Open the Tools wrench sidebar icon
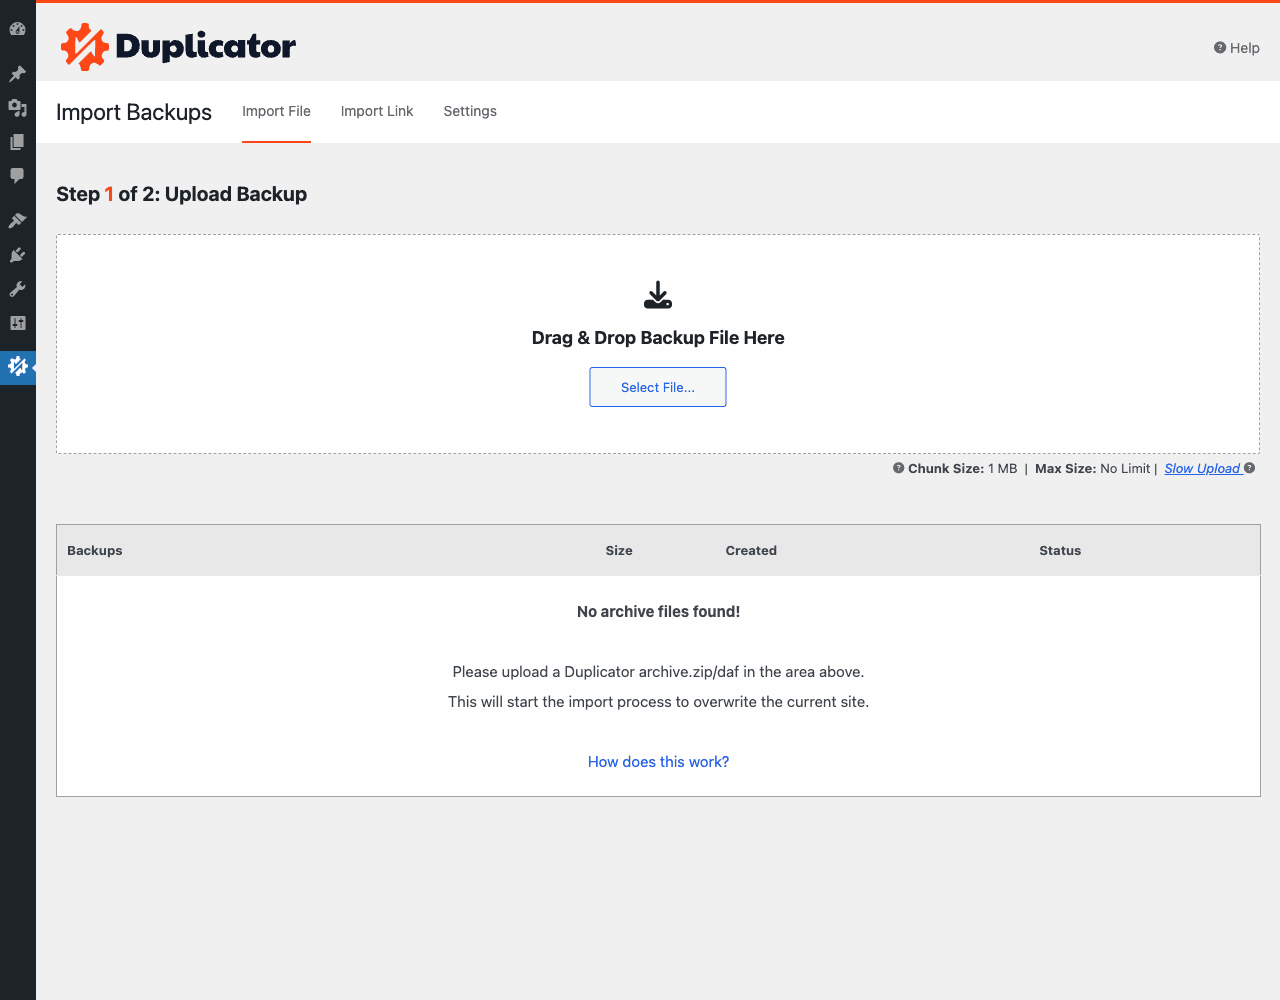The width and height of the screenshot is (1280, 1000). [17, 289]
